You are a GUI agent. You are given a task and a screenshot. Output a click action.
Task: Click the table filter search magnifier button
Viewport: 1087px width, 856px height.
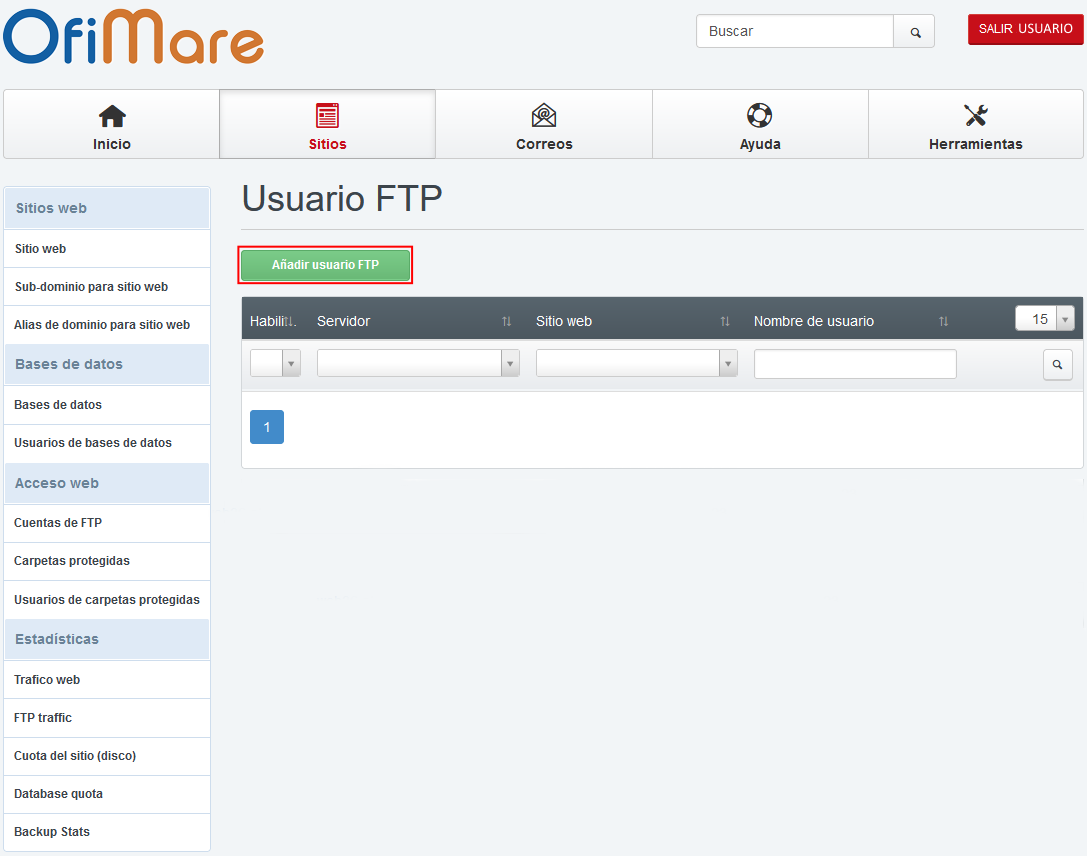coord(1057,365)
